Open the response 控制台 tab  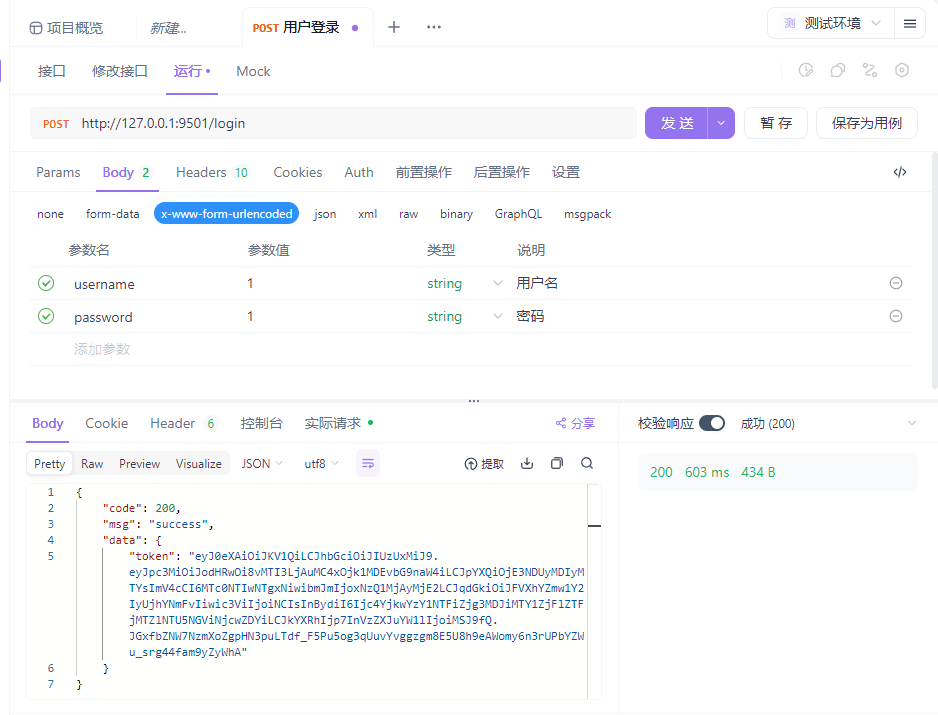261,424
